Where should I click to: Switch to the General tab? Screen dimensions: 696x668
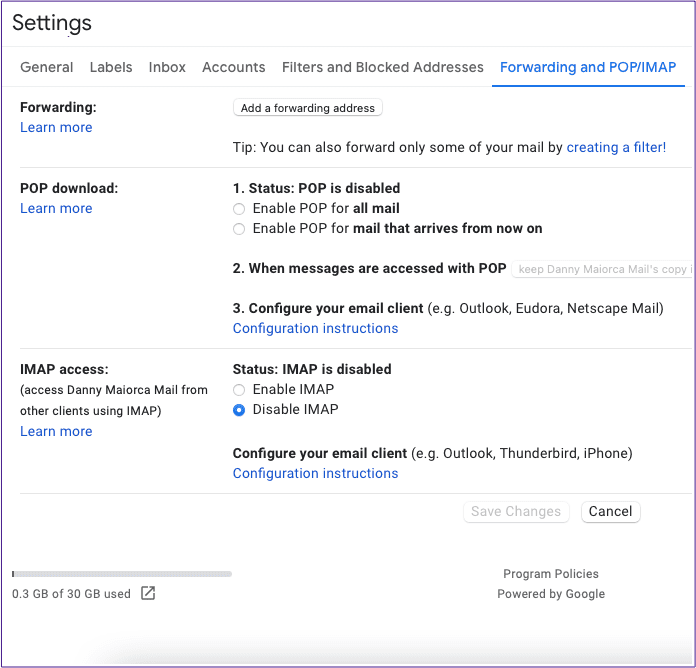[47, 67]
